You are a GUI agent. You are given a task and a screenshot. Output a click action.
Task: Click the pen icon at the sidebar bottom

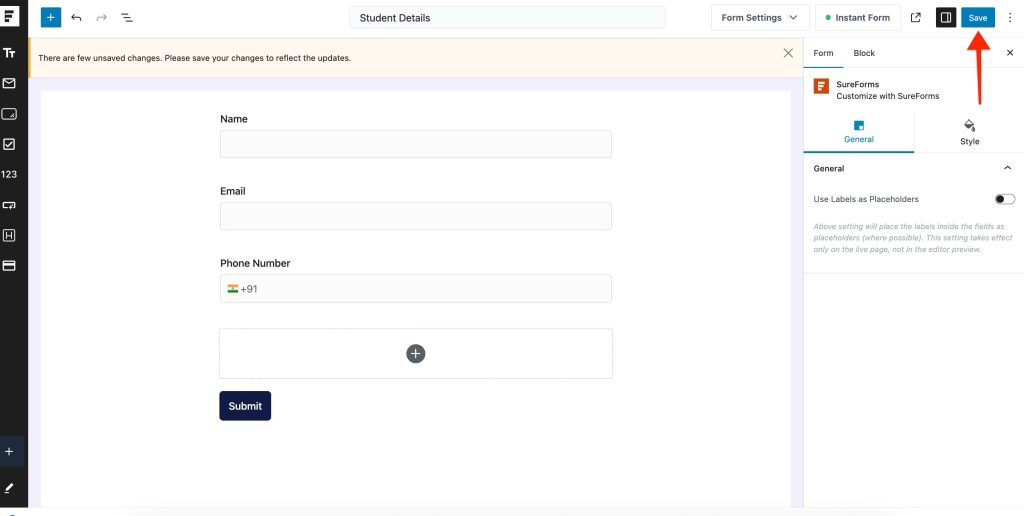[x=9, y=488]
